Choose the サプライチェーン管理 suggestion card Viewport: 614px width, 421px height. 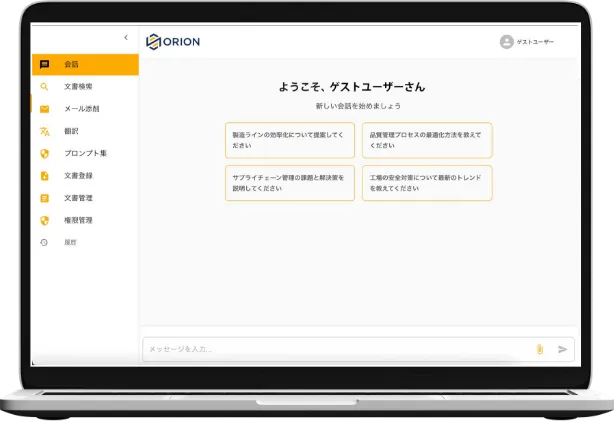pos(290,182)
